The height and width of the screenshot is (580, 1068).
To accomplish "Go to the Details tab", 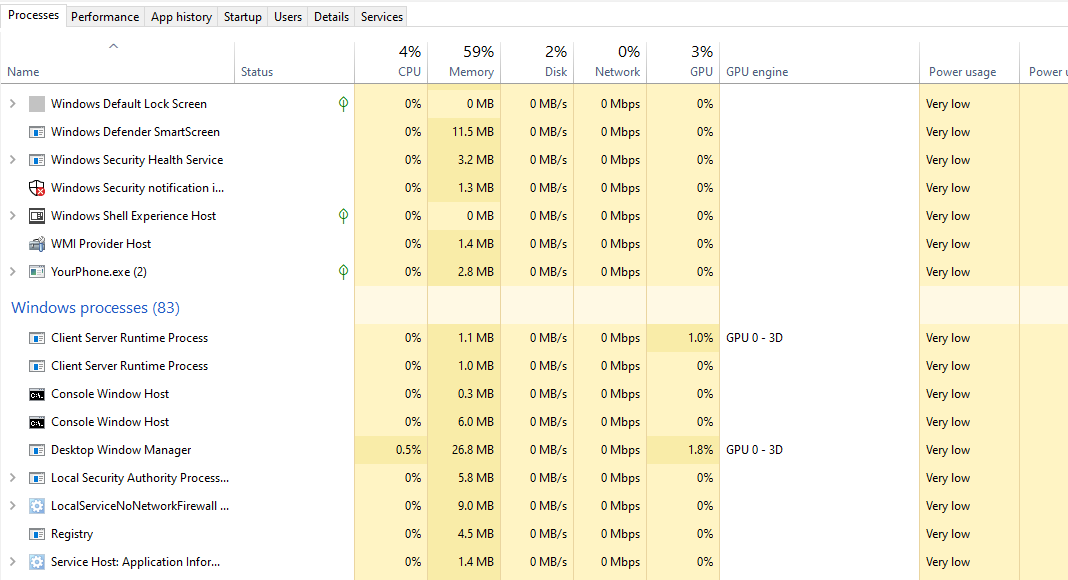I will pos(331,16).
